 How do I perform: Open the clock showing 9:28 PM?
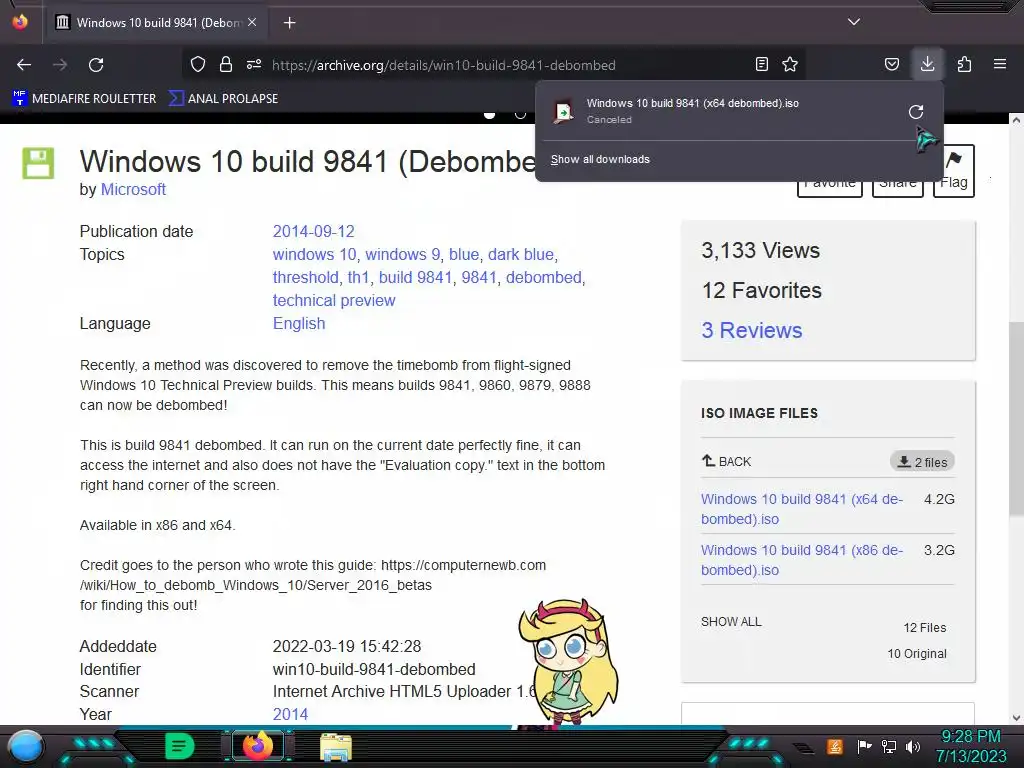point(971,746)
